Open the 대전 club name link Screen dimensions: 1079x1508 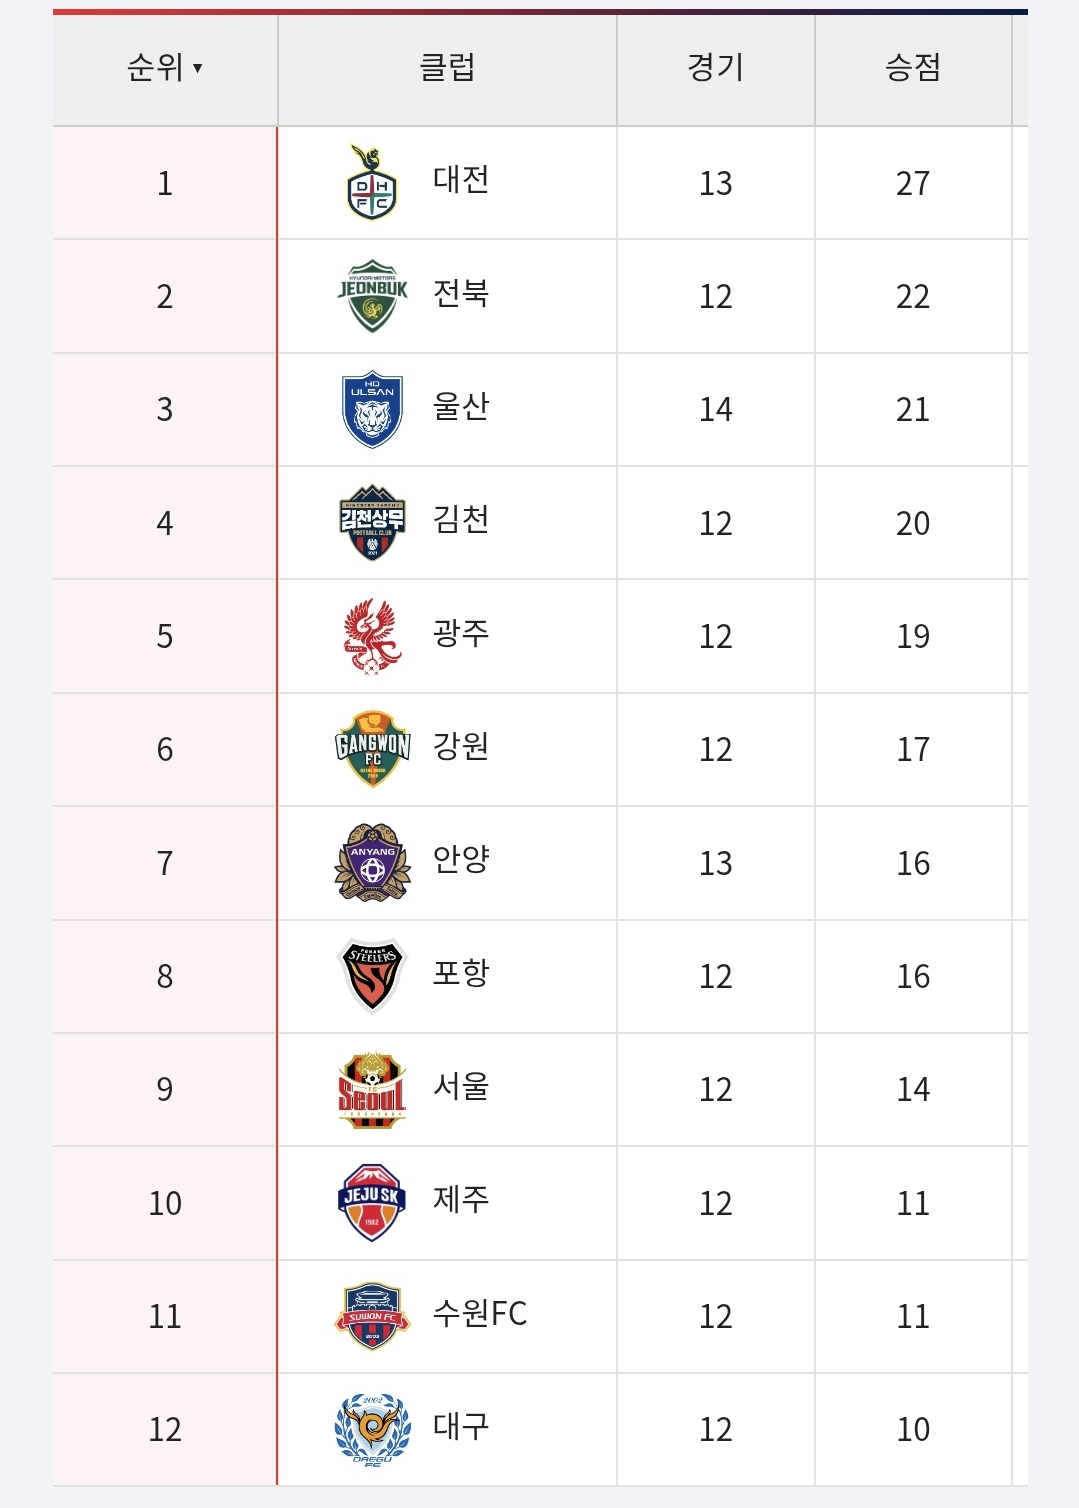[x=461, y=180]
